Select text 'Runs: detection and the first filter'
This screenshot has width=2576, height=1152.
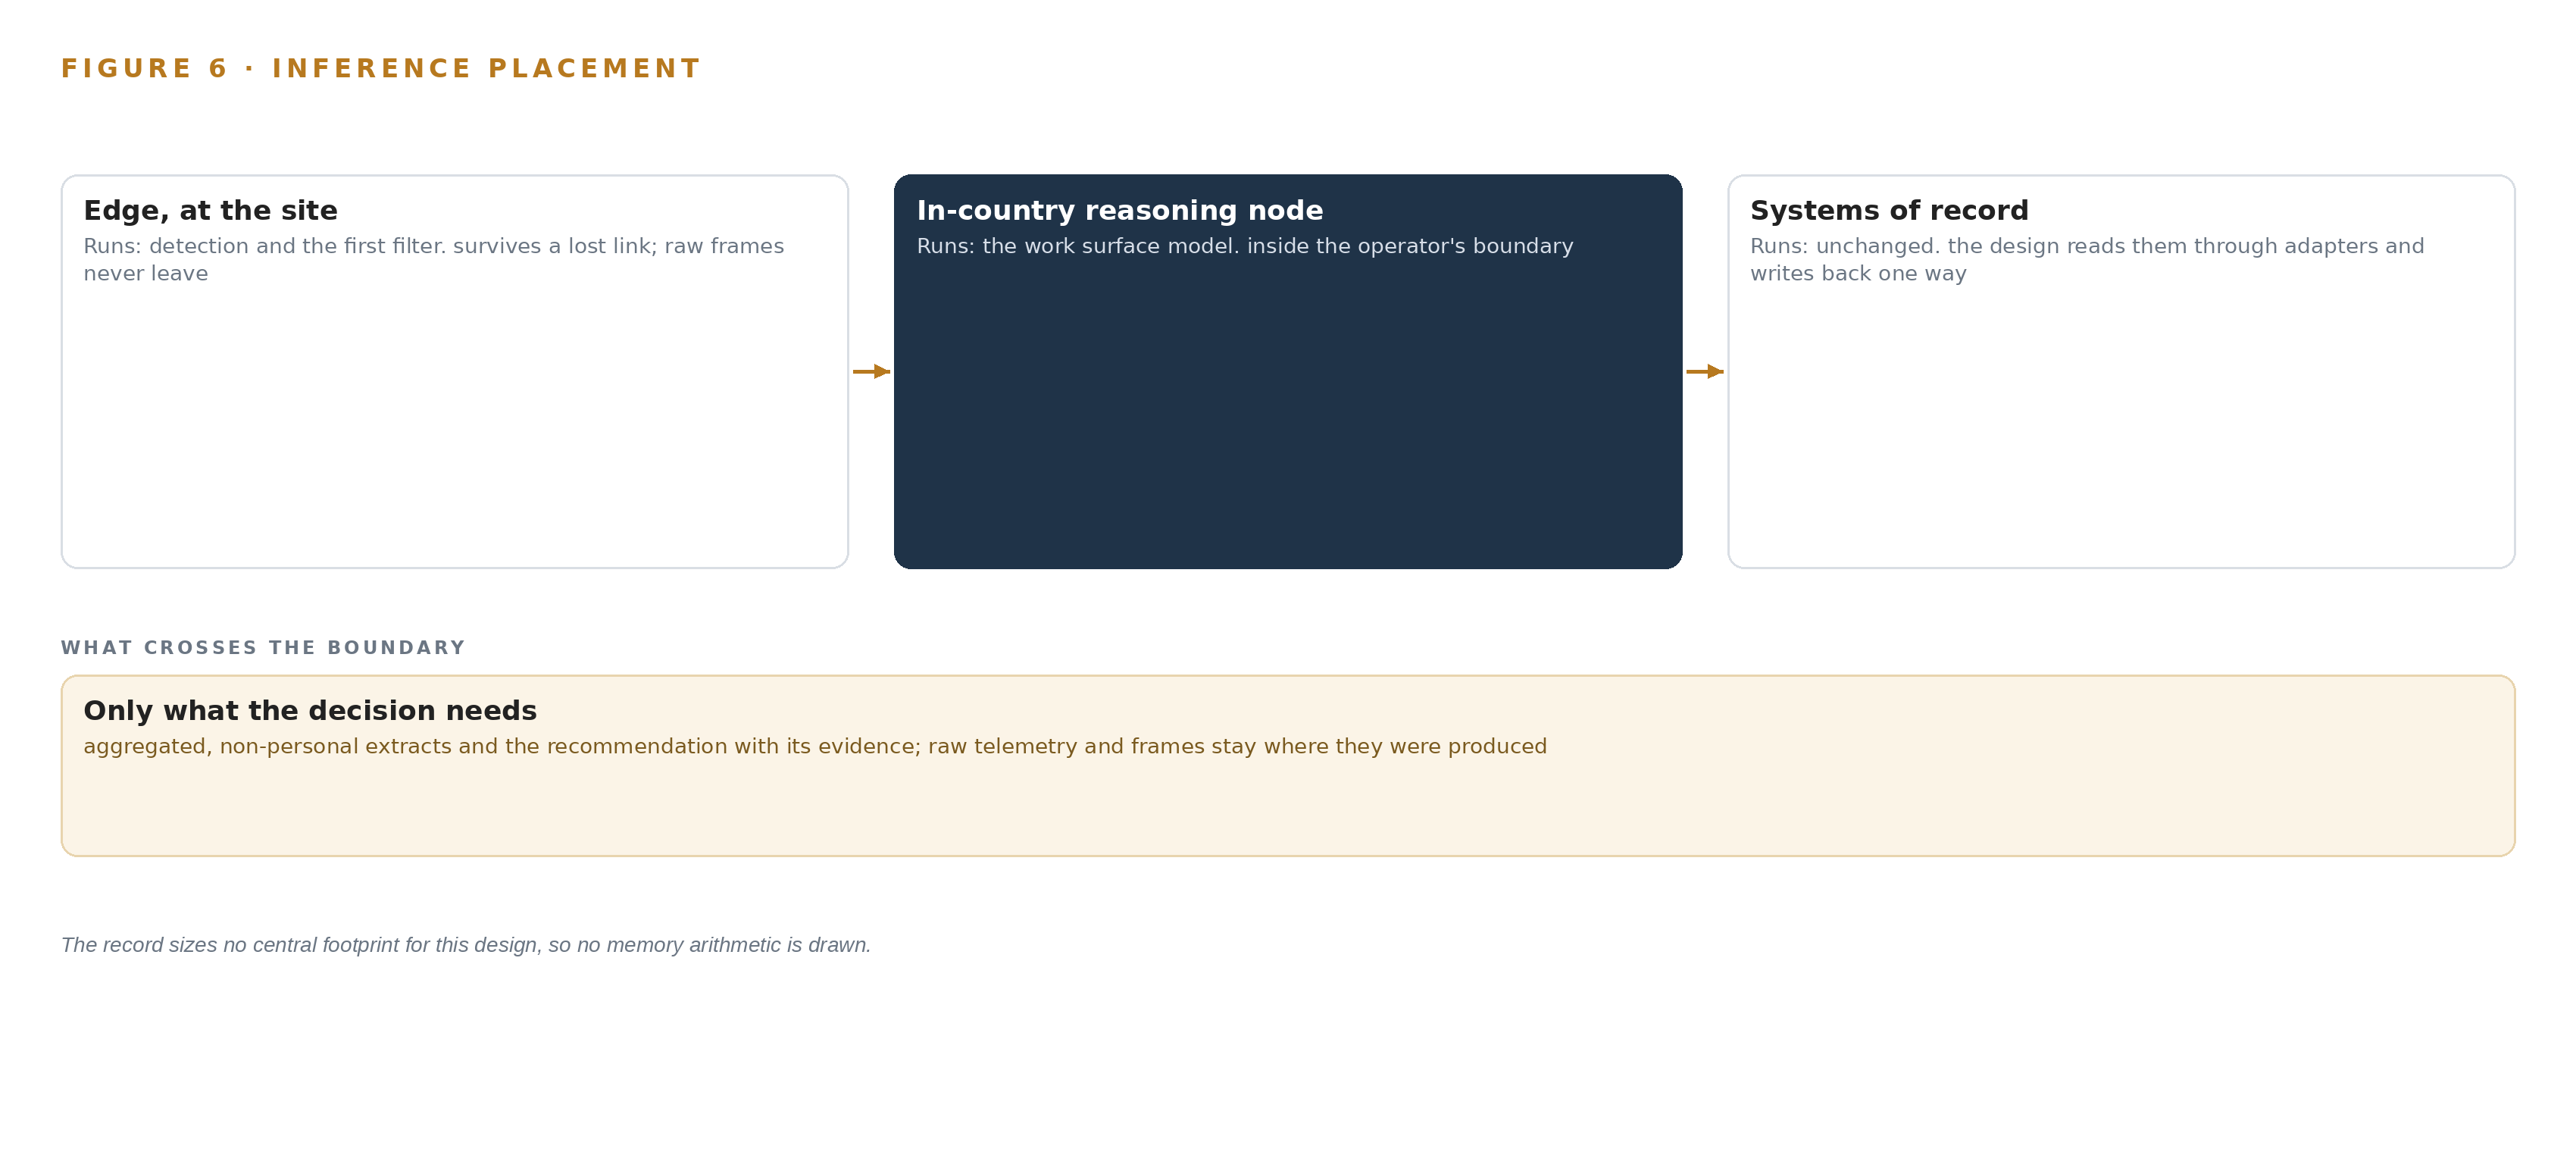[x=264, y=246]
